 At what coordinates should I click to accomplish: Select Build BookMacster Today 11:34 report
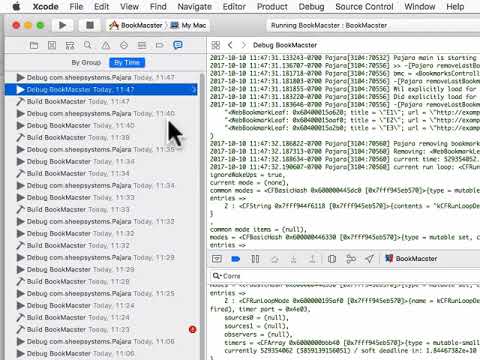[x=101, y=173]
